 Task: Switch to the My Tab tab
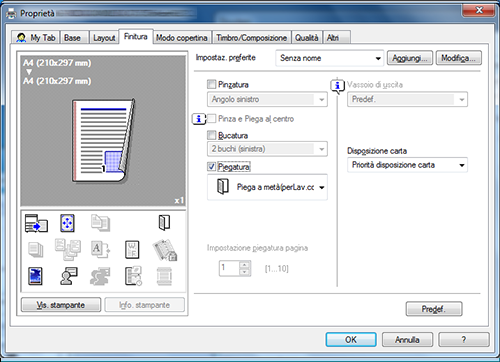coord(35,37)
